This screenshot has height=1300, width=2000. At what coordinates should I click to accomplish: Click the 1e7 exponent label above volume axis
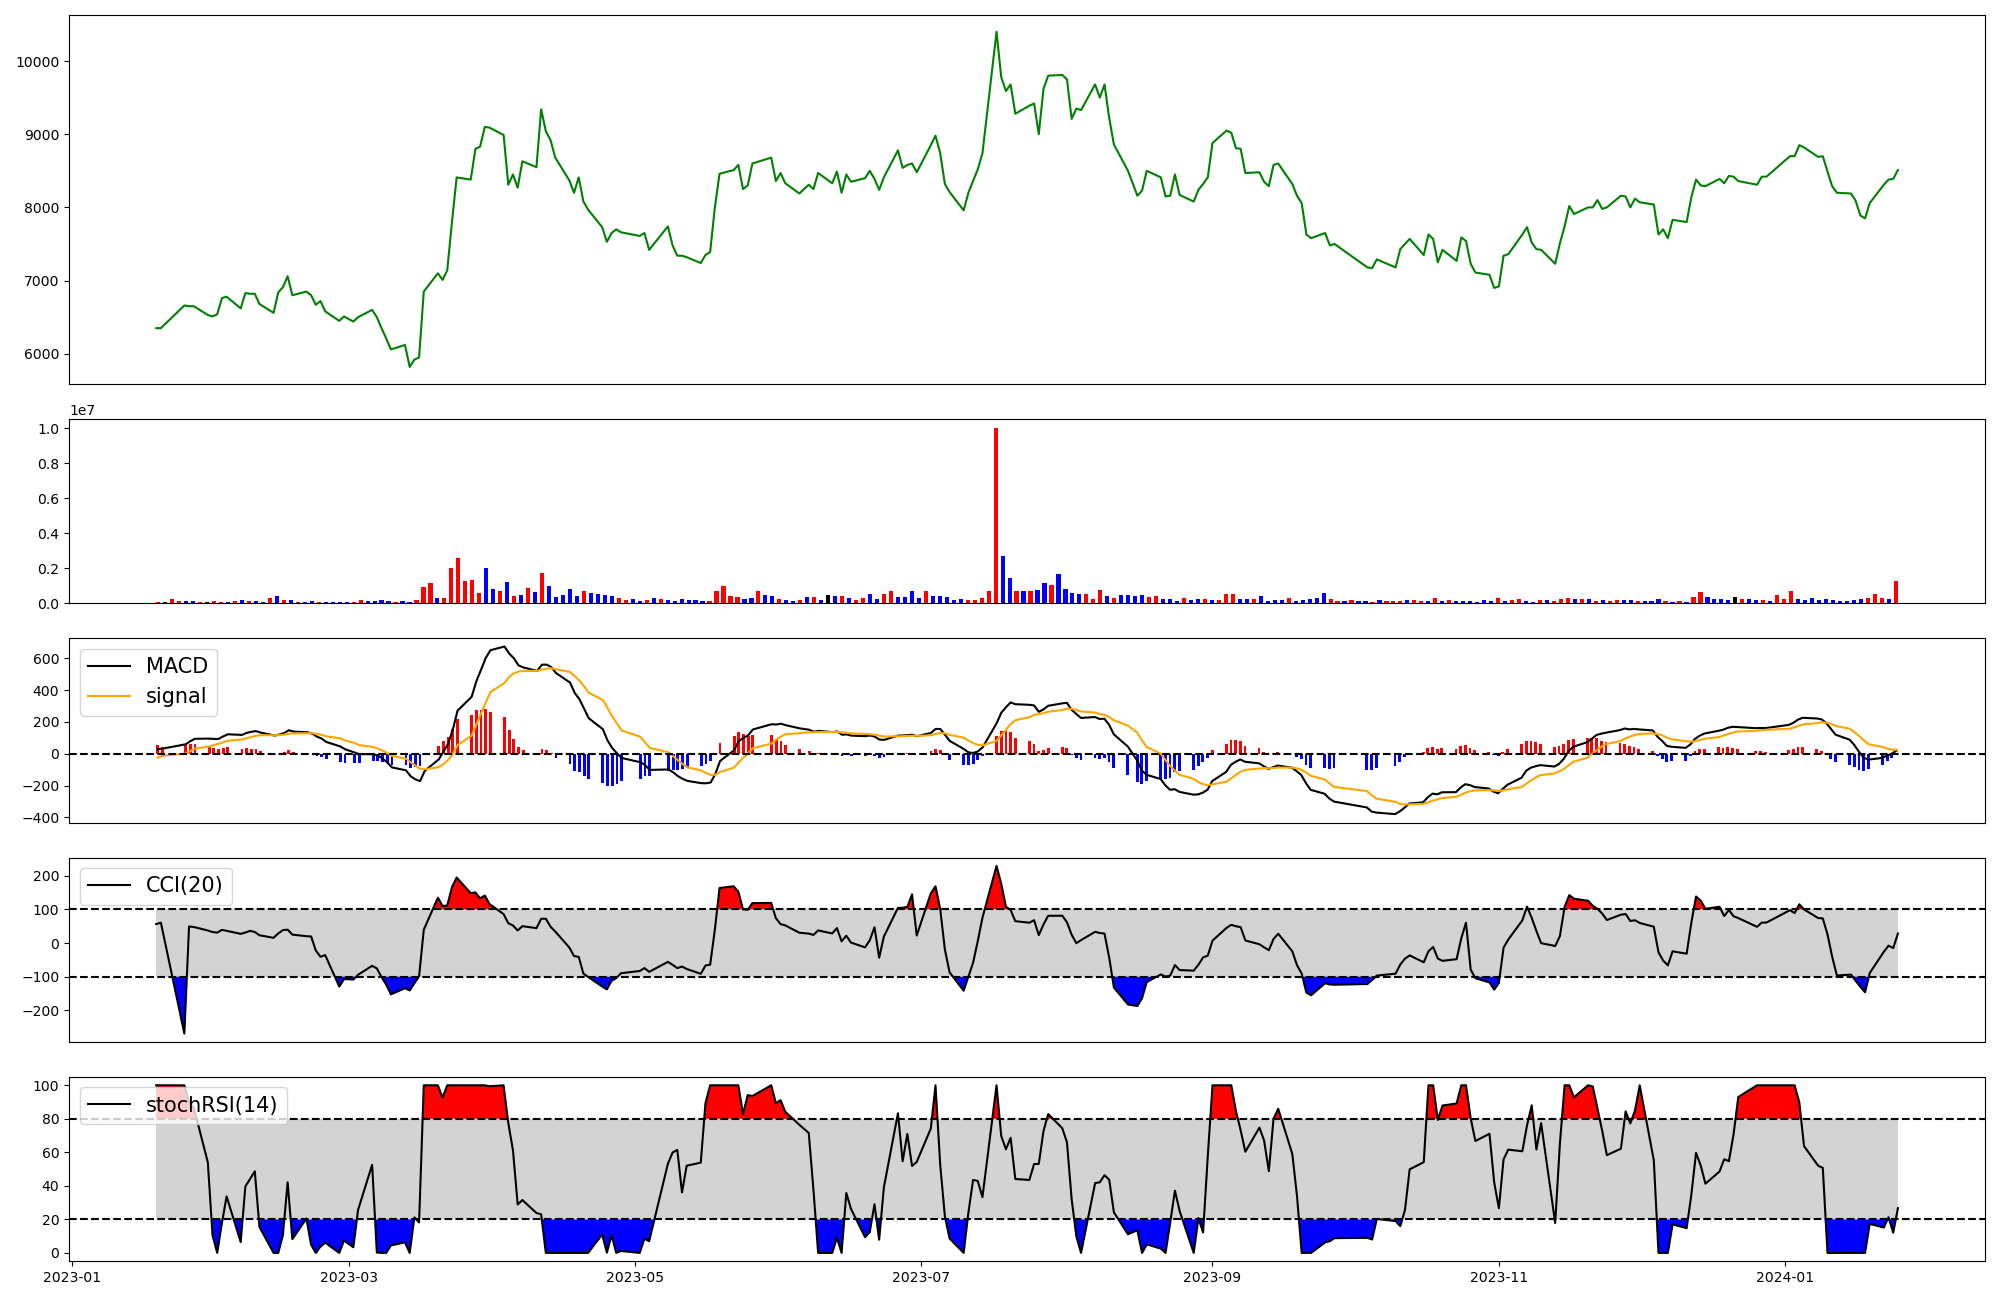[82, 410]
